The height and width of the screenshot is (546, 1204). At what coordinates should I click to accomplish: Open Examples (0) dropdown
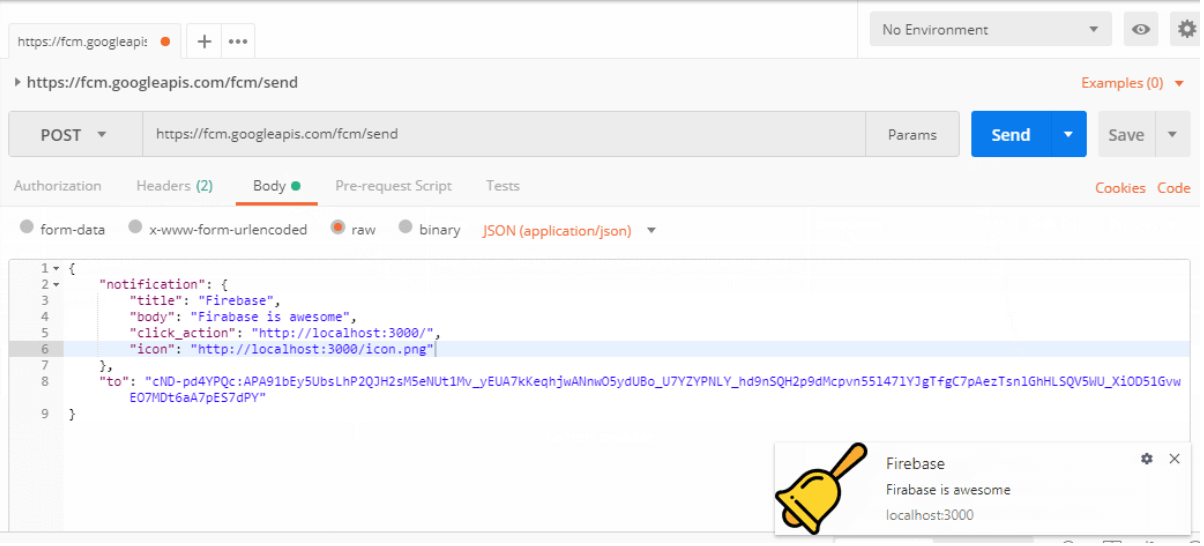[x=1132, y=83]
